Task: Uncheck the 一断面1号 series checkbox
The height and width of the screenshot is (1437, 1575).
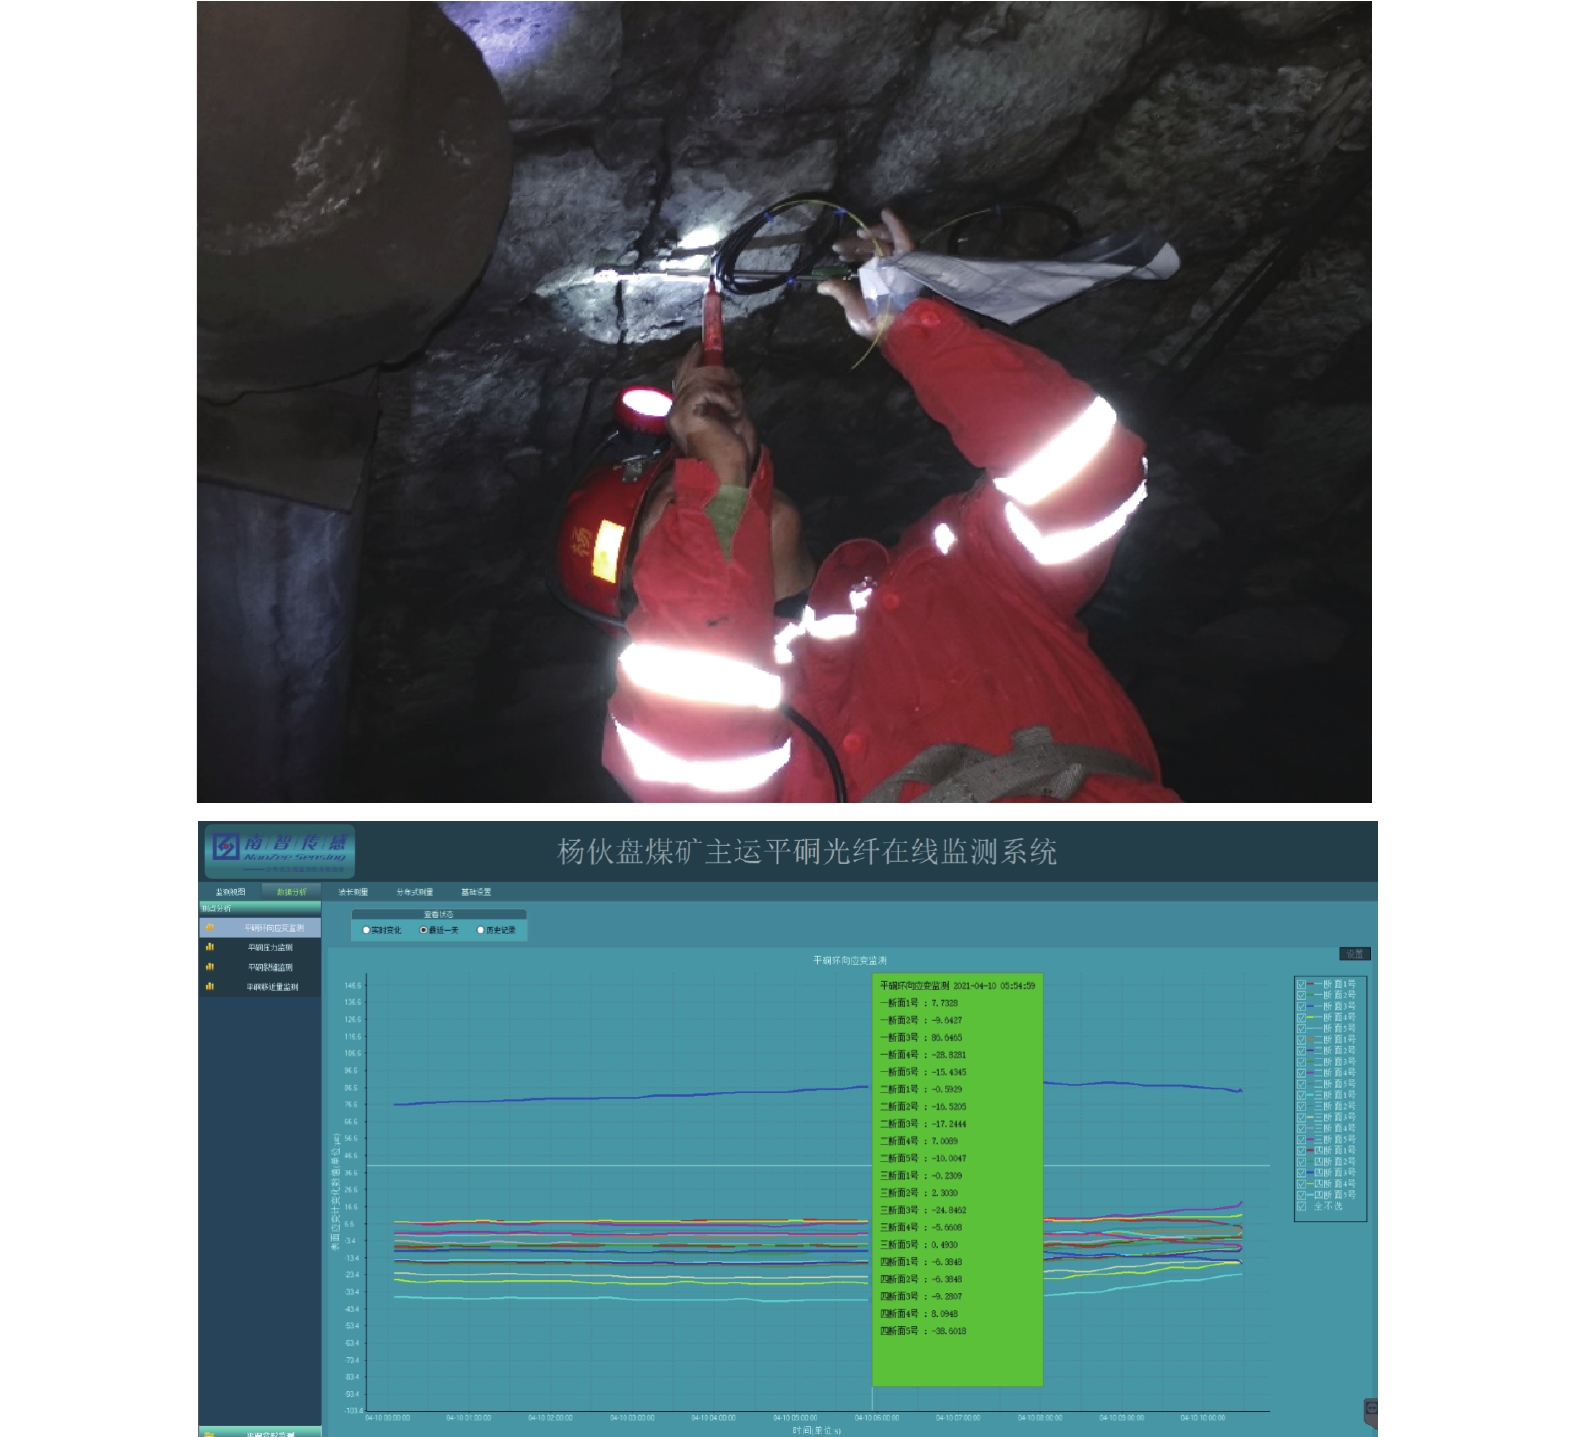Action: coord(1301,985)
